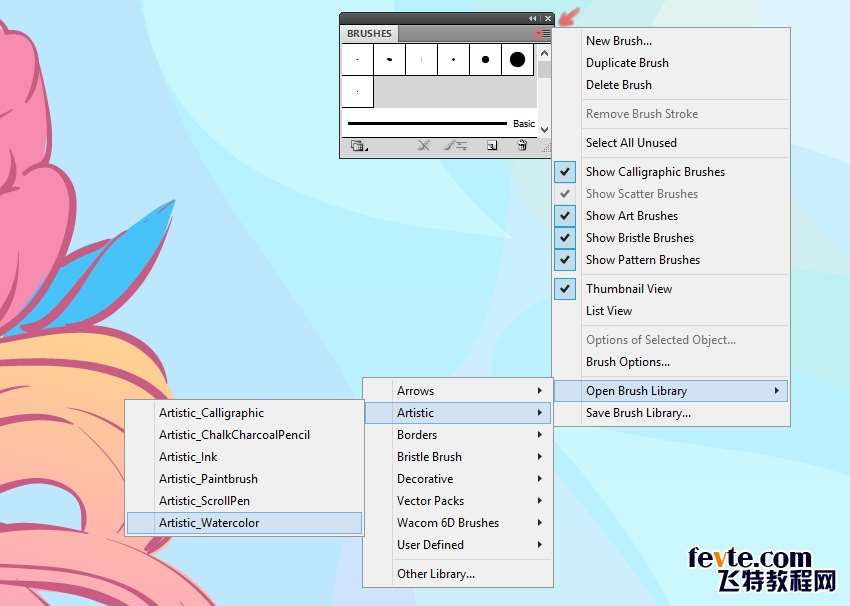The image size is (850, 606).
Task: Click the New Brush icon
Action: pyautogui.click(x=492, y=146)
